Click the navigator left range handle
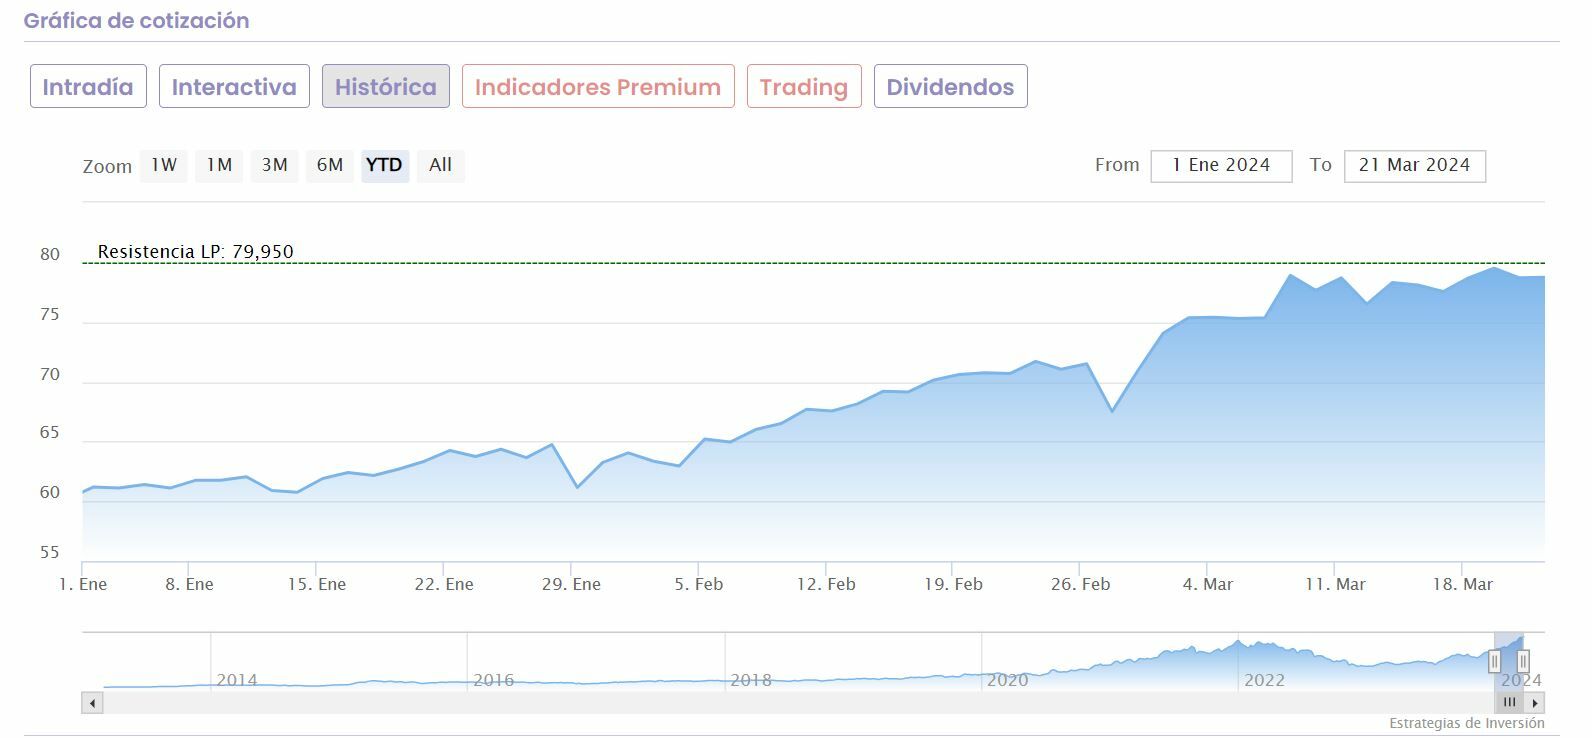Image resolution: width=1592 pixels, height=738 pixels. 1494,661
